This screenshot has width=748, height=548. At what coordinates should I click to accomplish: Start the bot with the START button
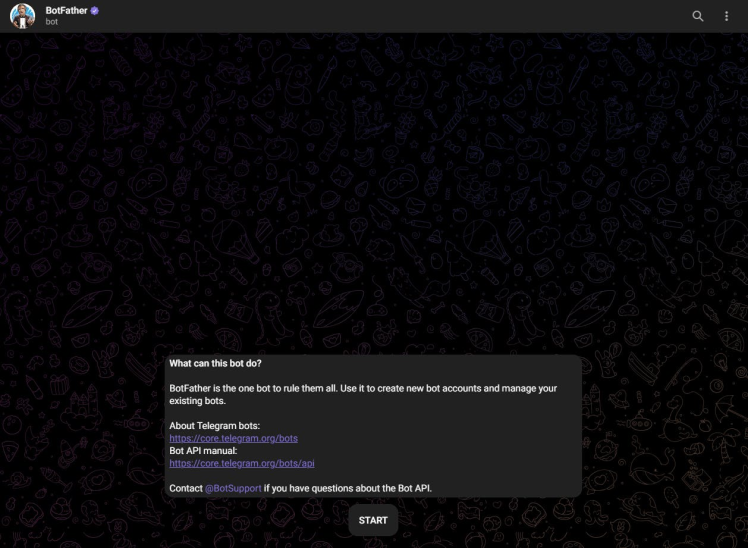click(x=373, y=520)
